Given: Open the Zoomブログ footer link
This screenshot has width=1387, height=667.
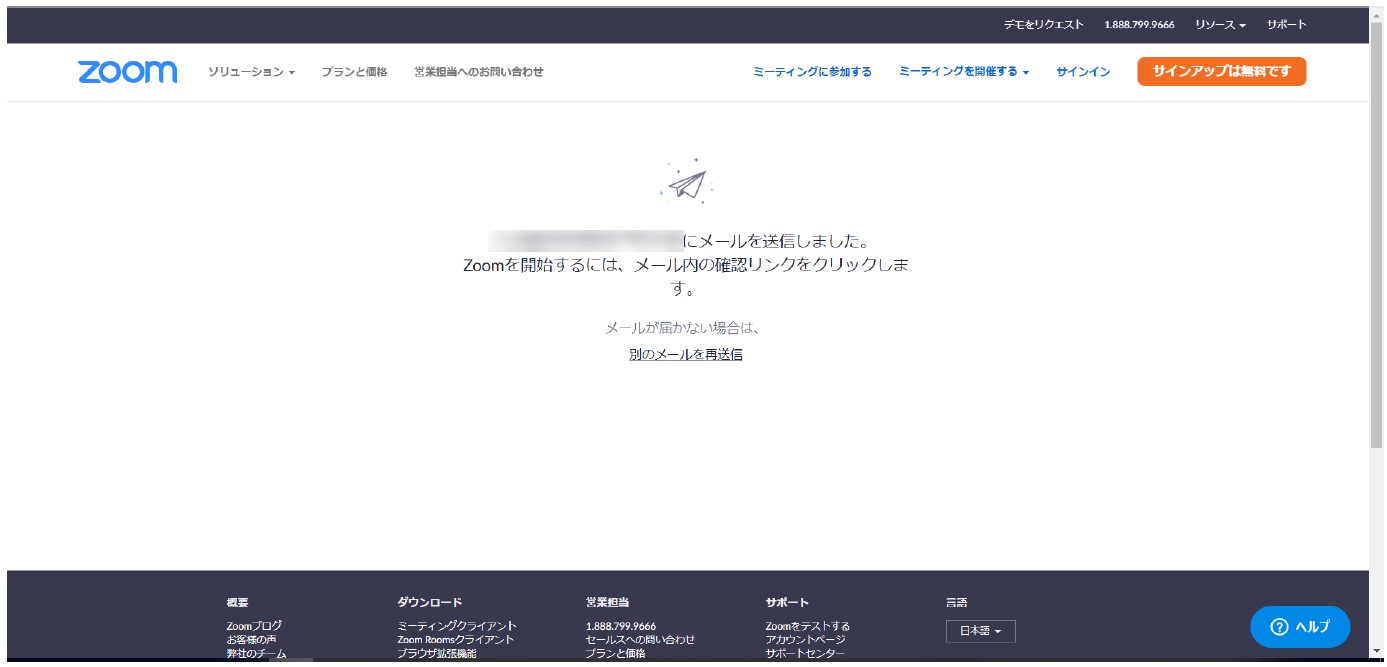Looking at the screenshot, I should 254,626.
